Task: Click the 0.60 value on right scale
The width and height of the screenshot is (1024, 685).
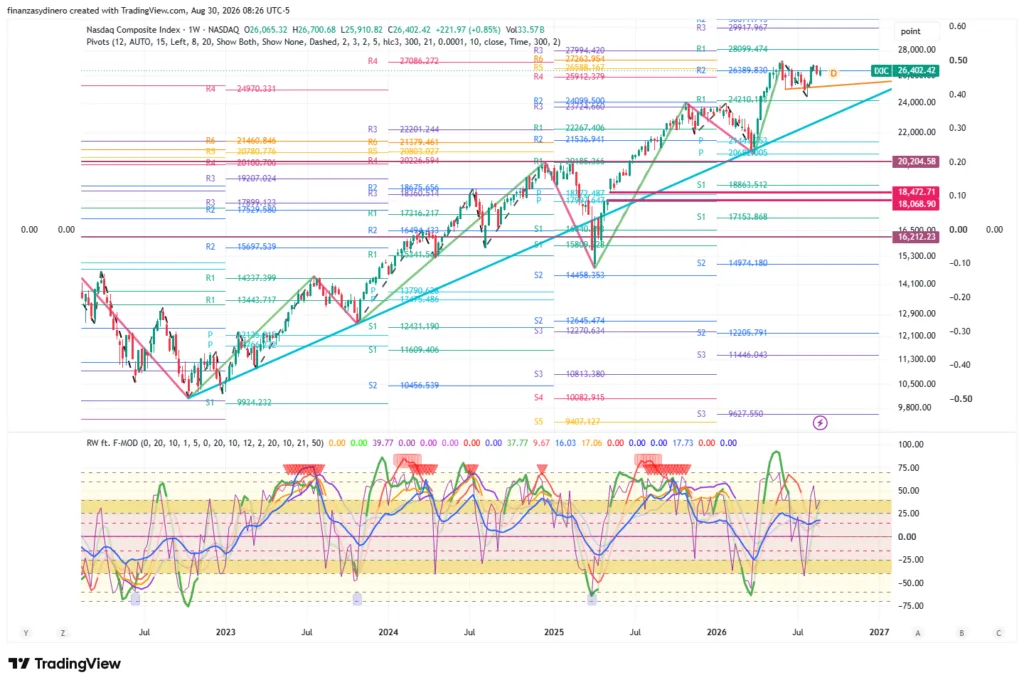Action: [x=957, y=26]
